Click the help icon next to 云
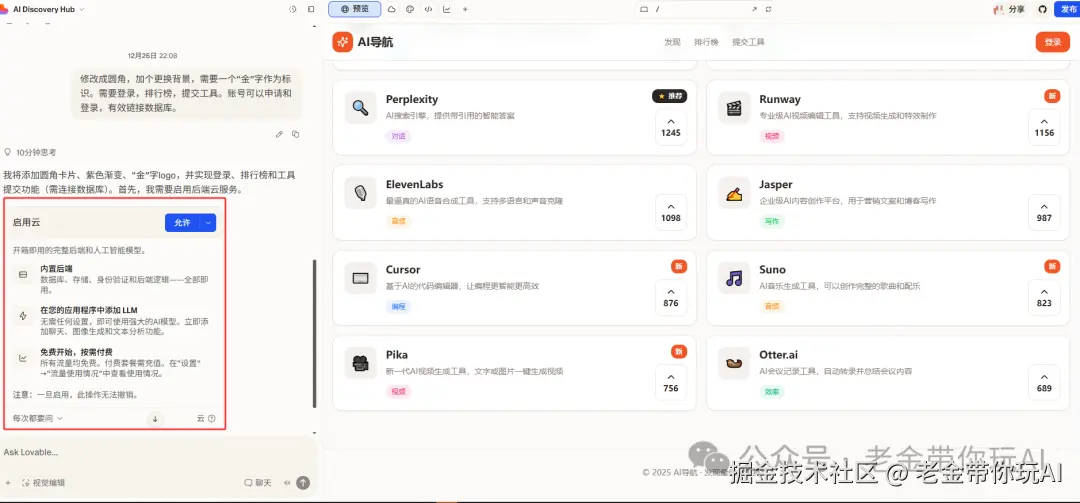 click(211, 418)
